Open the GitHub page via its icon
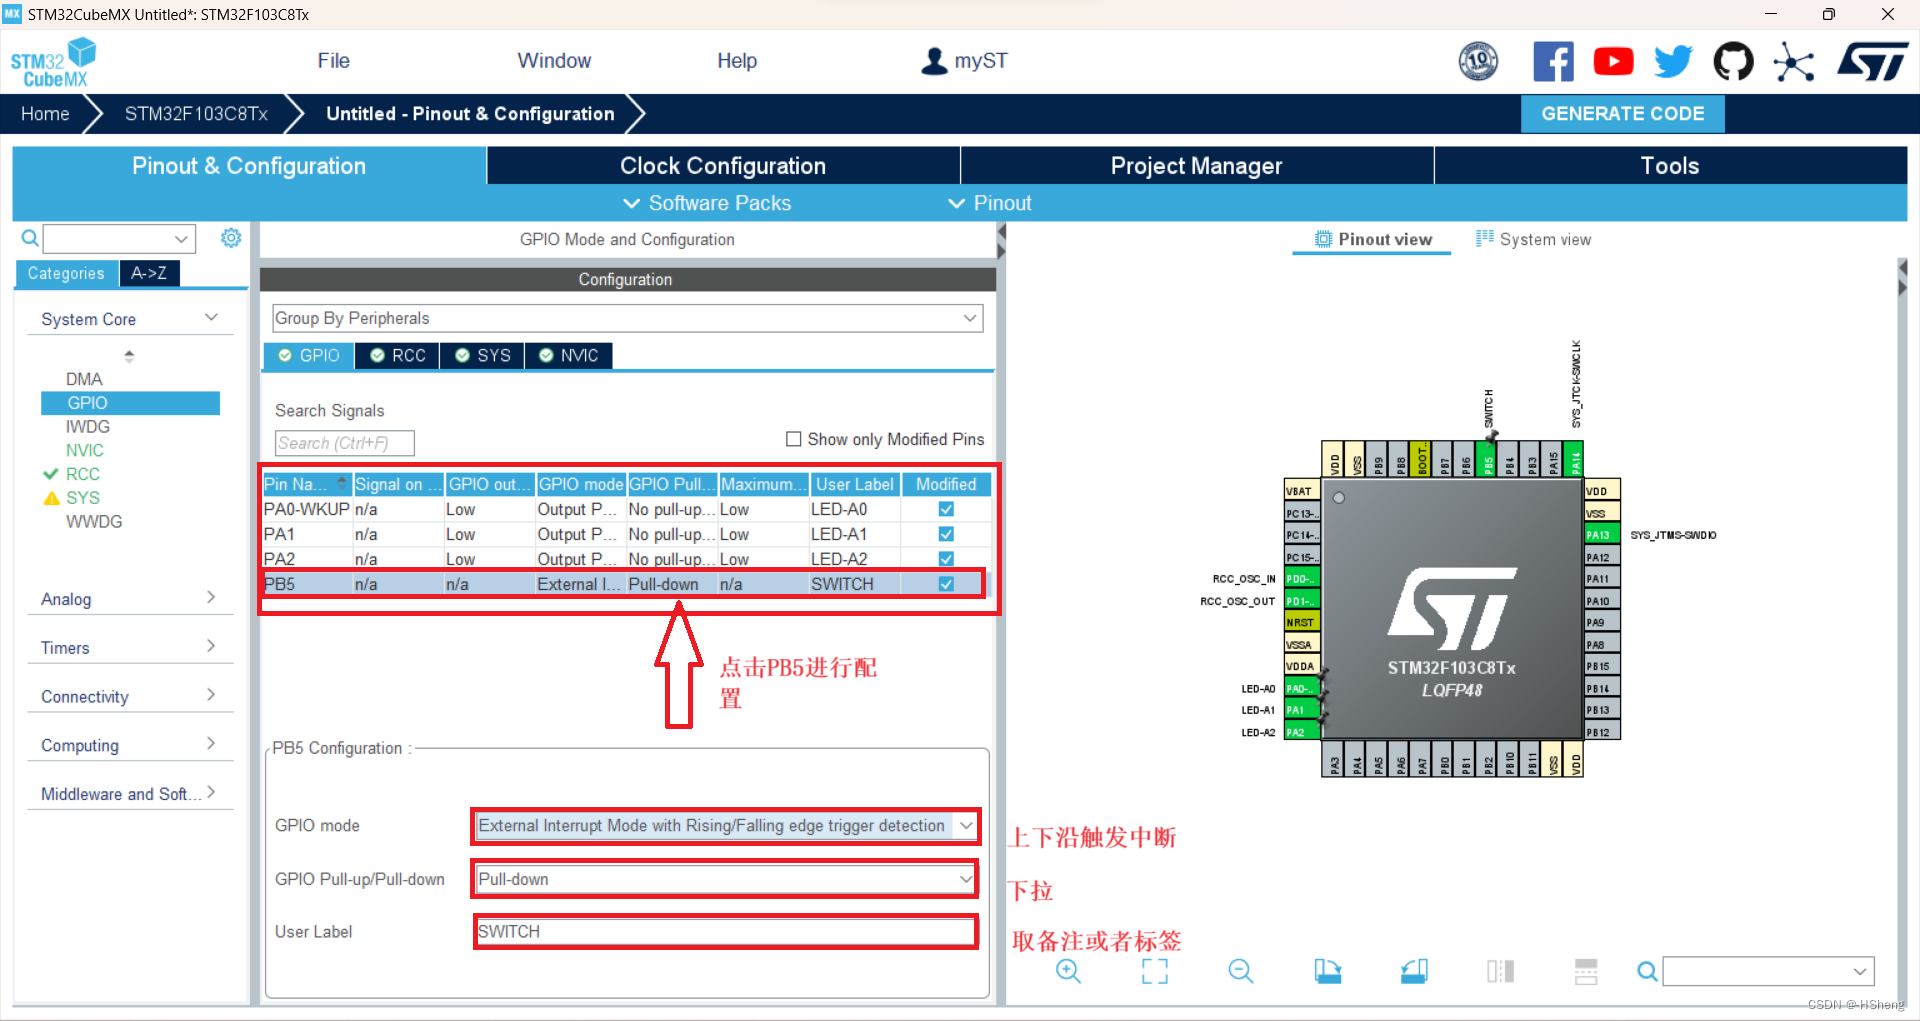The height and width of the screenshot is (1021, 1920). [1733, 61]
